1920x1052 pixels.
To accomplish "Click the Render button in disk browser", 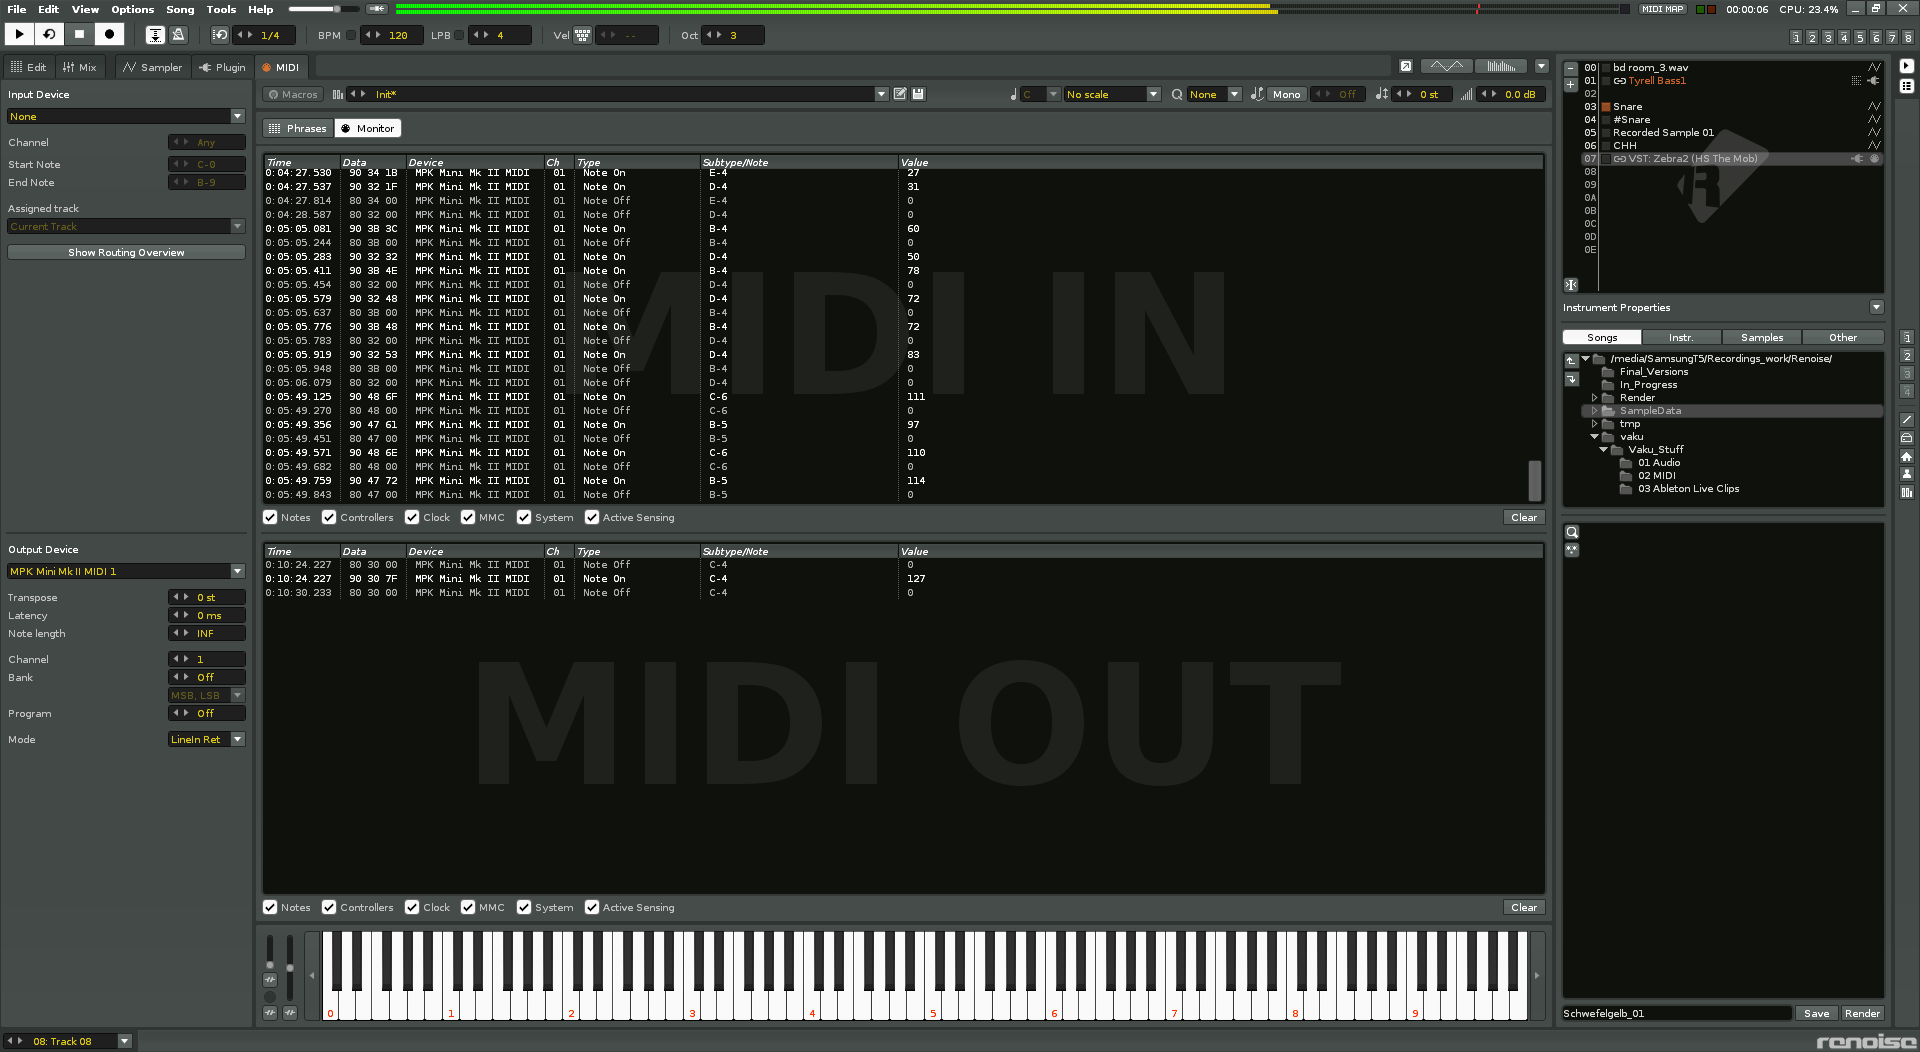I will (1862, 1013).
